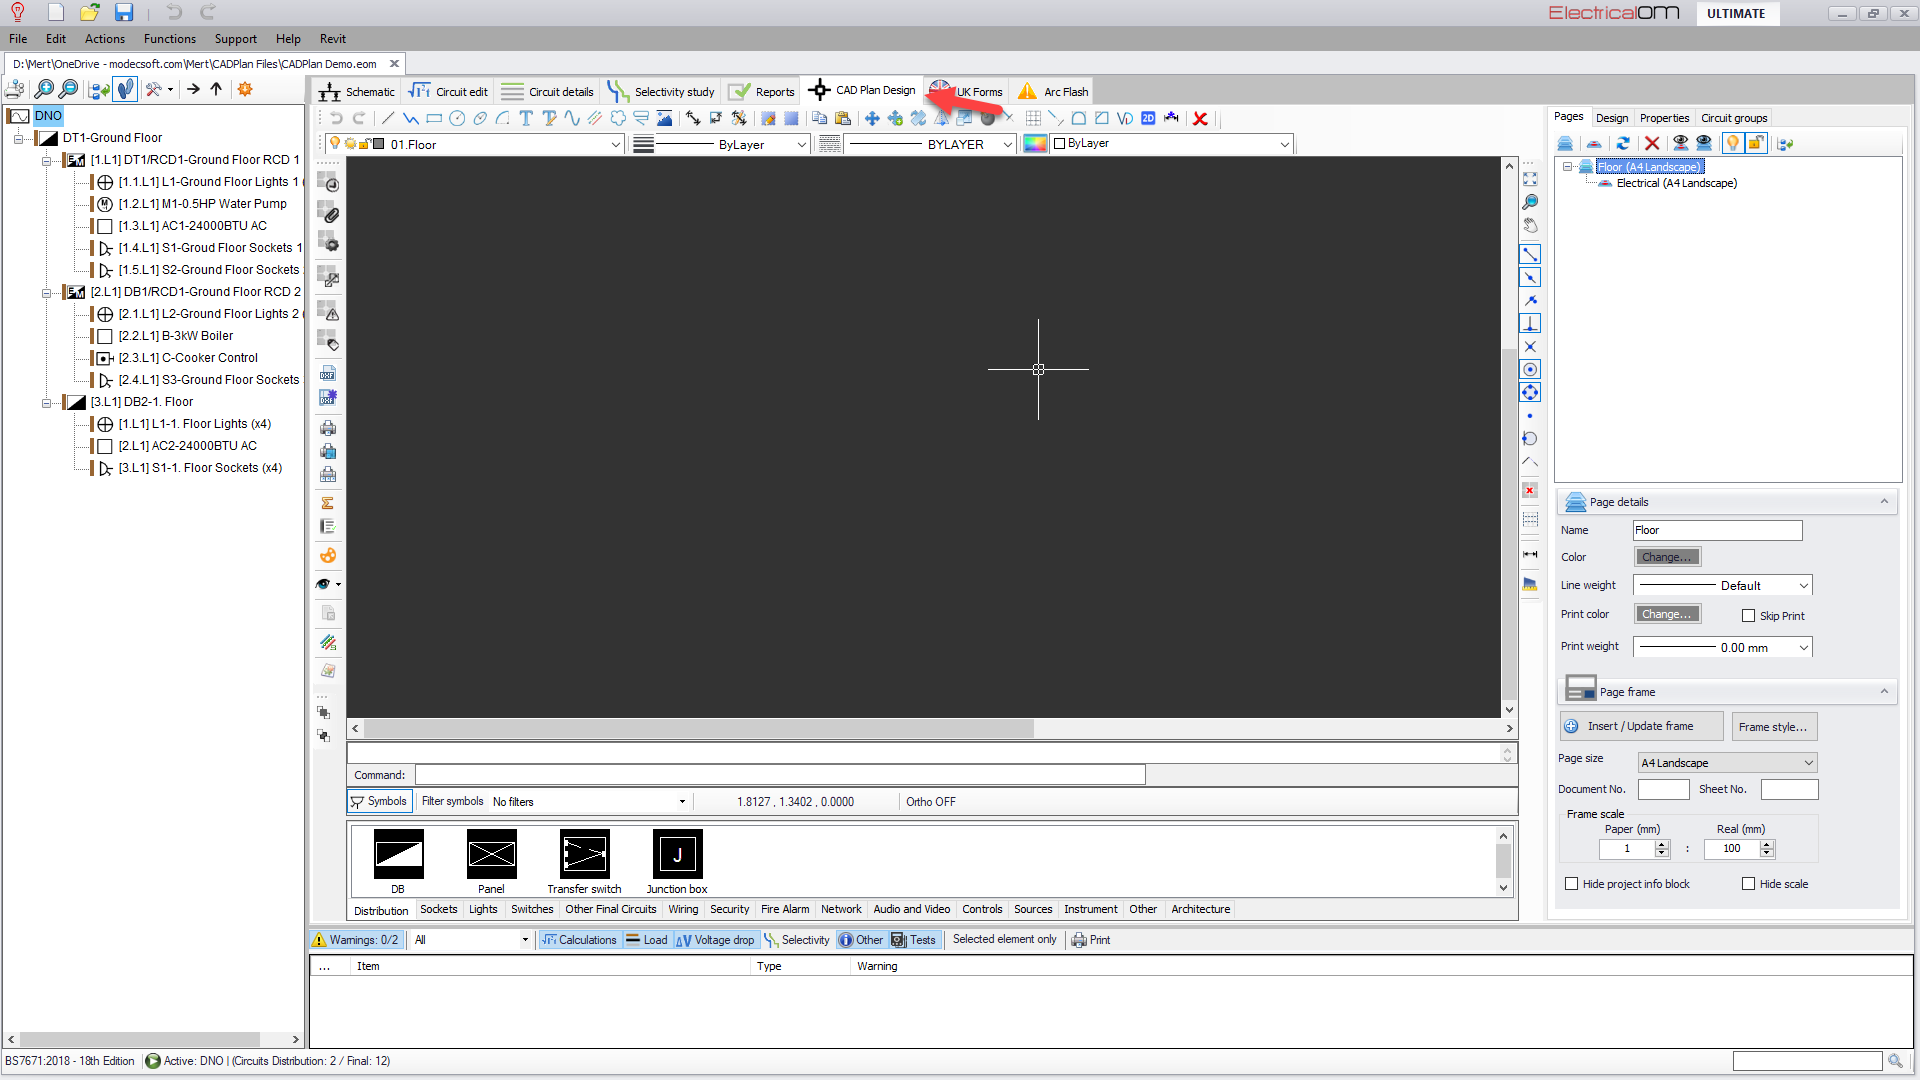The width and height of the screenshot is (1920, 1080).
Task: Open the BYLAYER linetype dropdown
Action: (1007, 145)
